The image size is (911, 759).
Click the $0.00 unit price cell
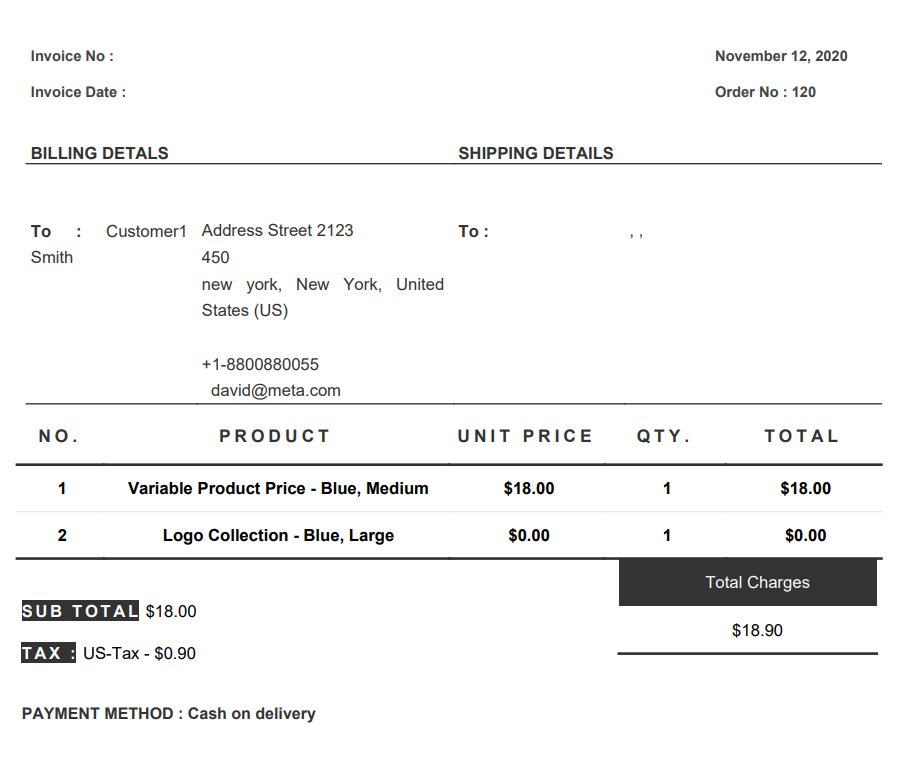[x=529, y=535]
